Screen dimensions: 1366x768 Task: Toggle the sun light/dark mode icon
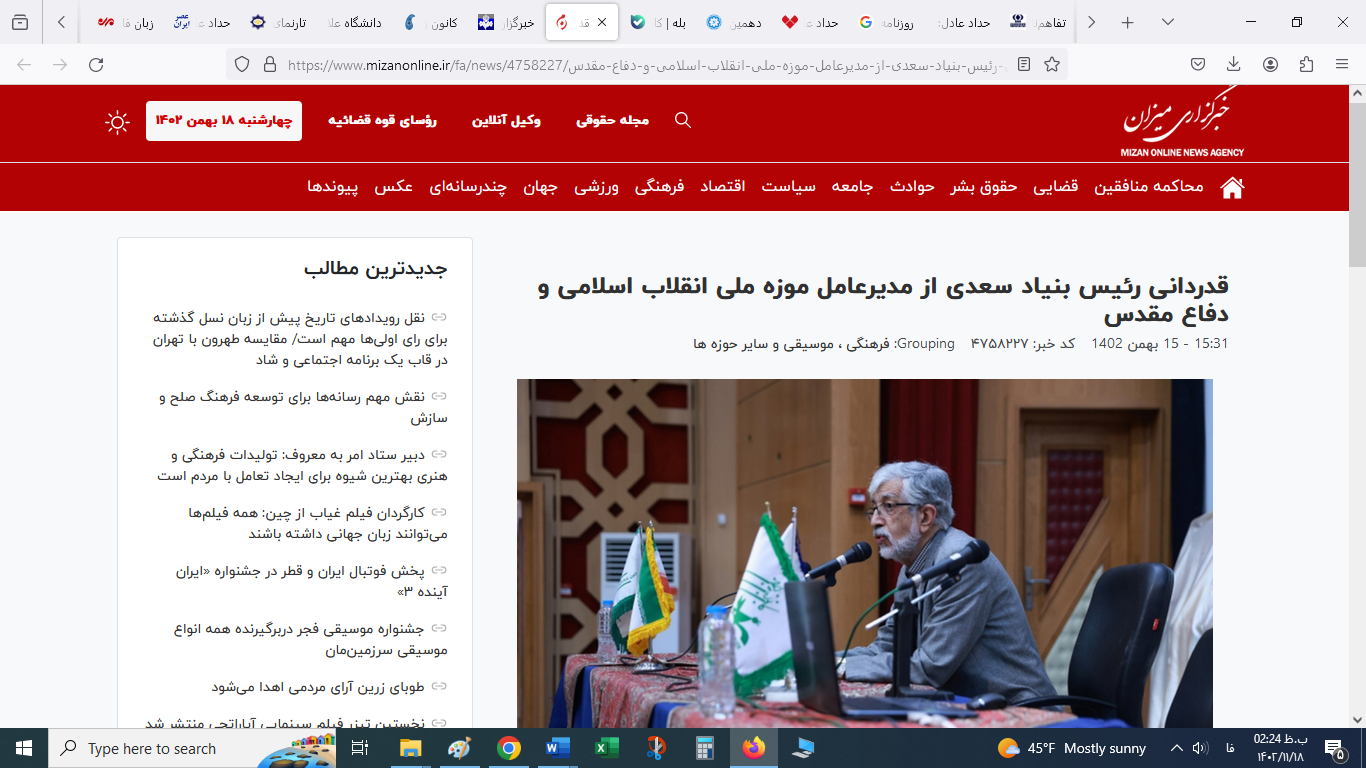click(117, 122)
